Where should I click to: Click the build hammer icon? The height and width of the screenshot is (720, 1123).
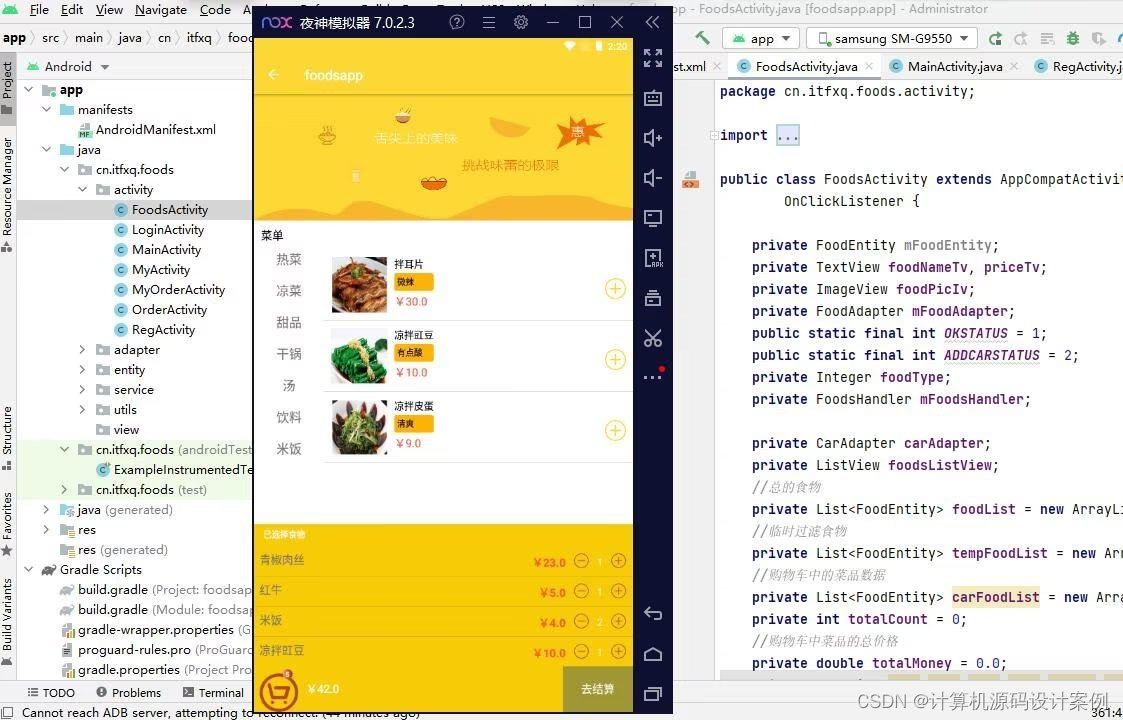[703, 38]
